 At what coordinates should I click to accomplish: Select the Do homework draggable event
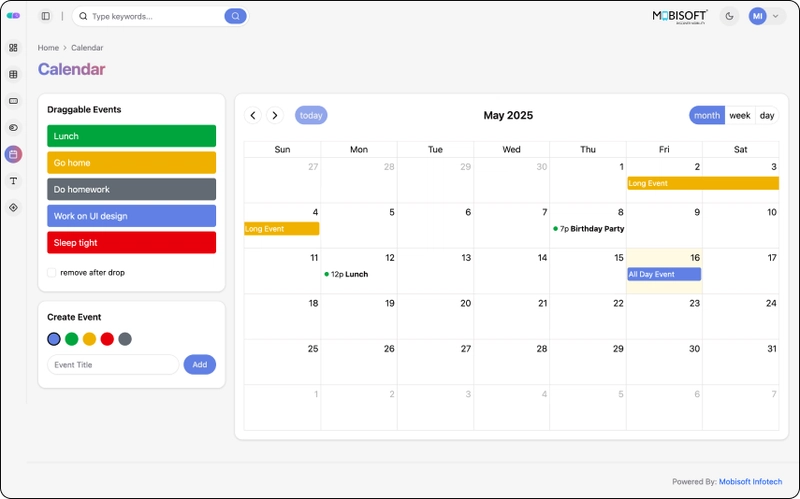tap(132, 189)
